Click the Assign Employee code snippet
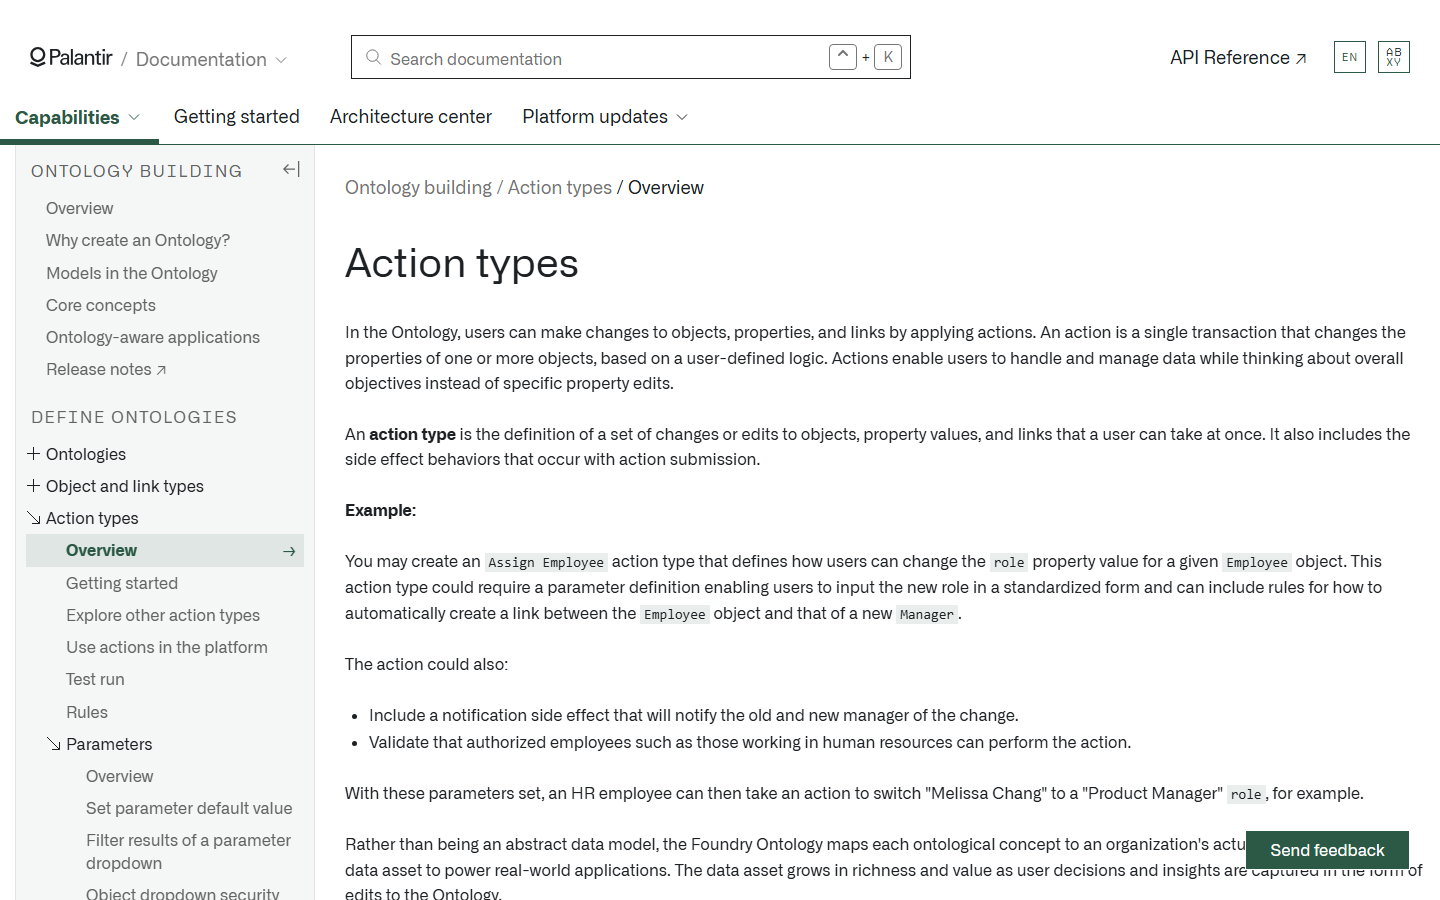This screenshot has height=900, width=1440. 546,562
